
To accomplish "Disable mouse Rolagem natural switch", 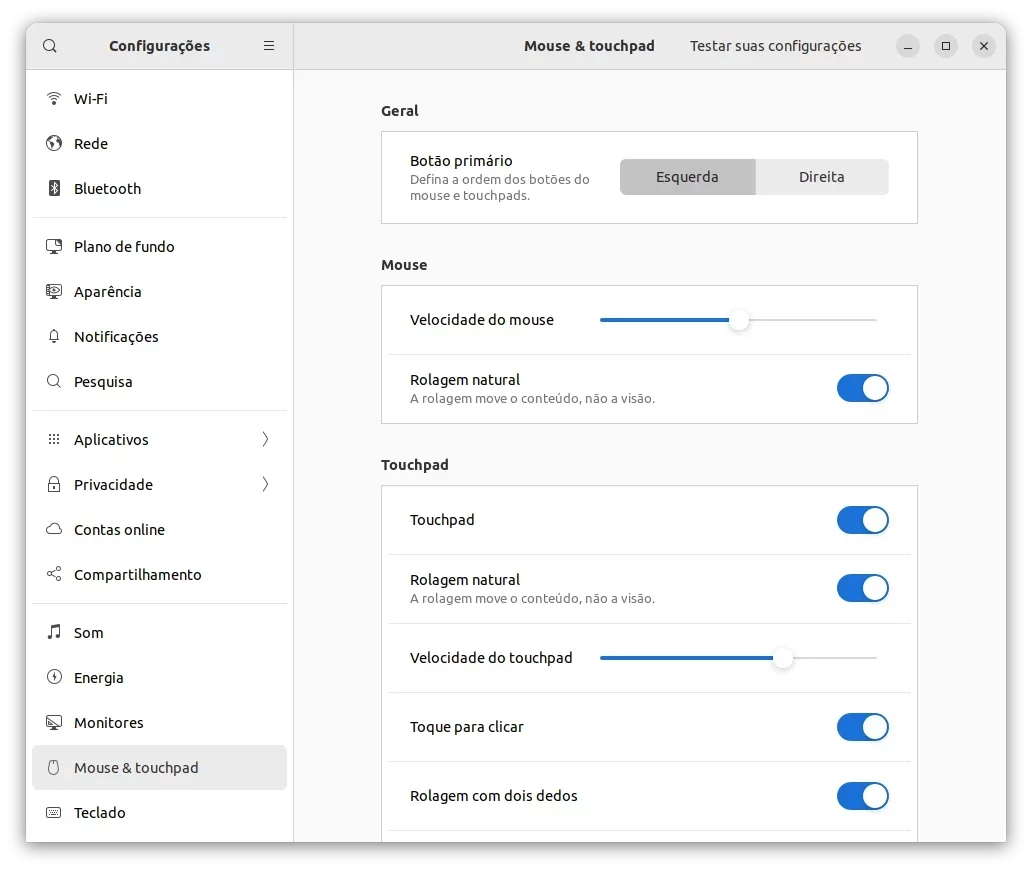I will click(862, 388).
